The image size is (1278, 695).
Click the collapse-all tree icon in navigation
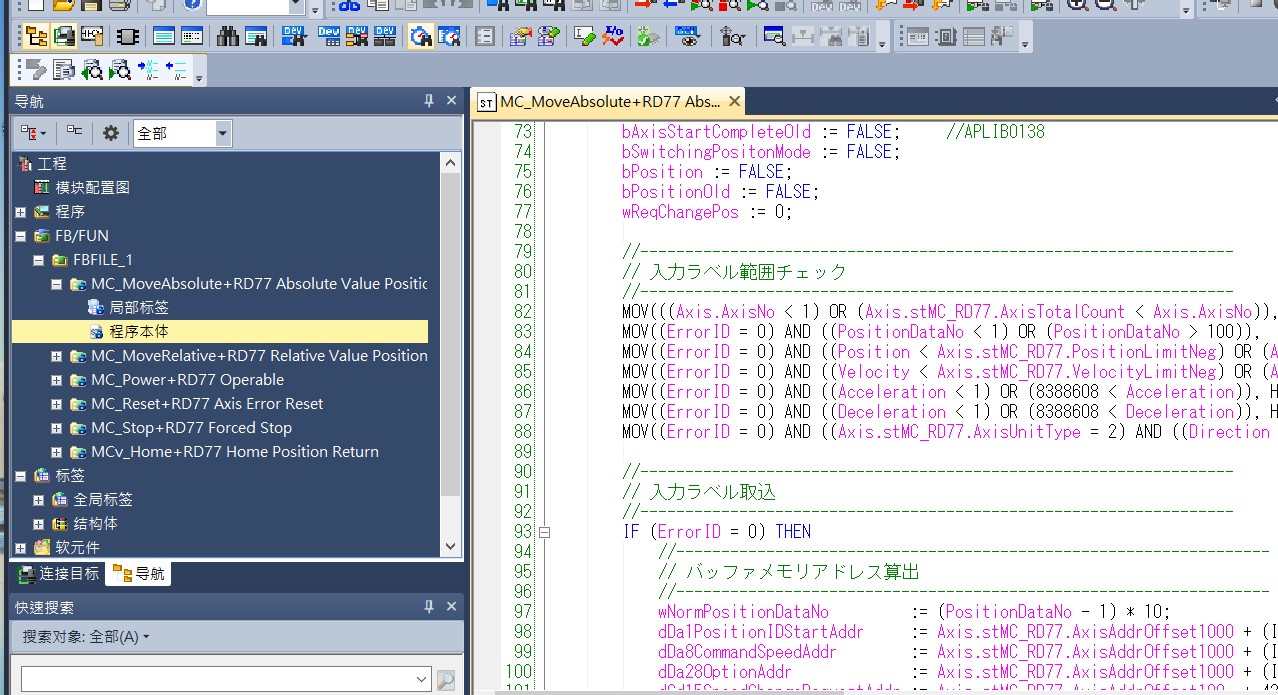pyautogui.click(x=74, y=132)
